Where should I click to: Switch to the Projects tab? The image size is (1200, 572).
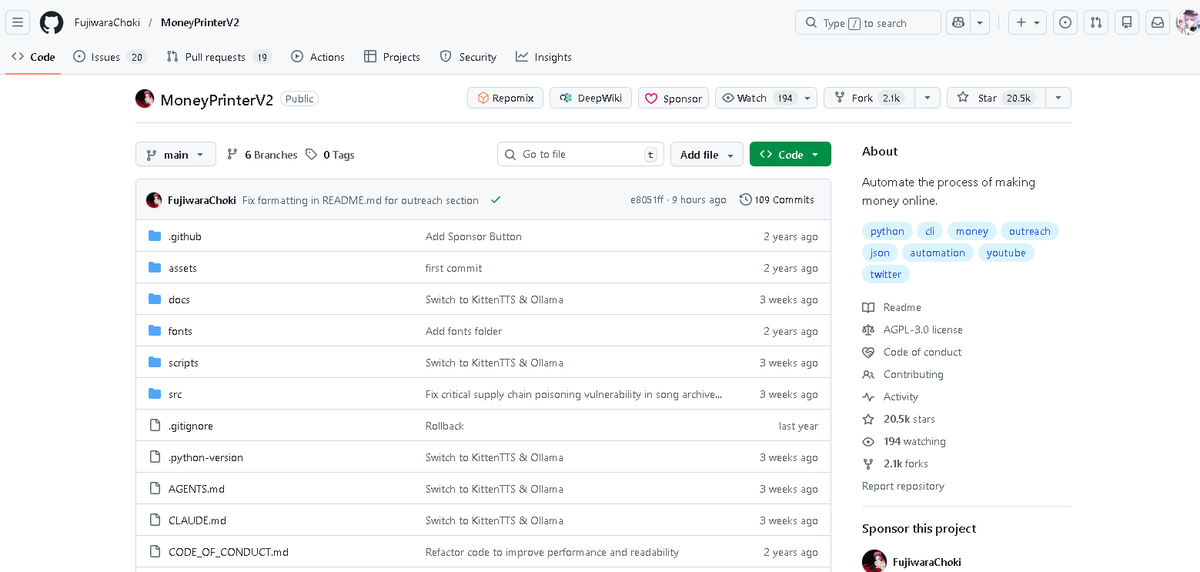point(392,57)
